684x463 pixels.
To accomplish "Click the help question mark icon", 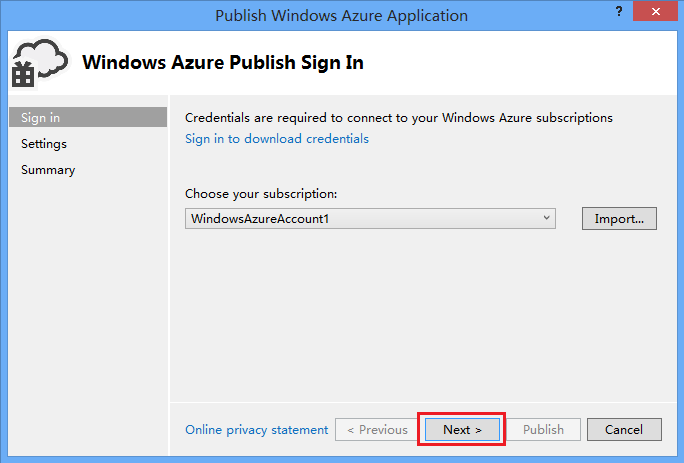I will point(619,12).
